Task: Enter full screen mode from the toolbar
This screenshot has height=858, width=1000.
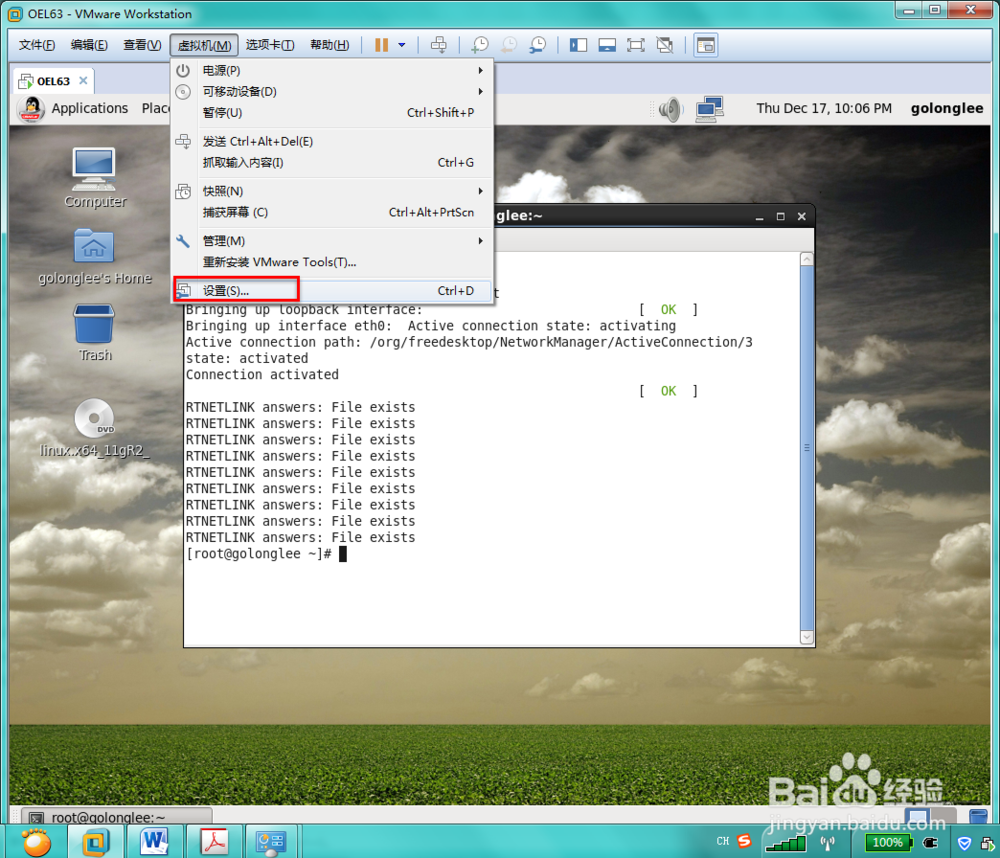Action: 636,44
